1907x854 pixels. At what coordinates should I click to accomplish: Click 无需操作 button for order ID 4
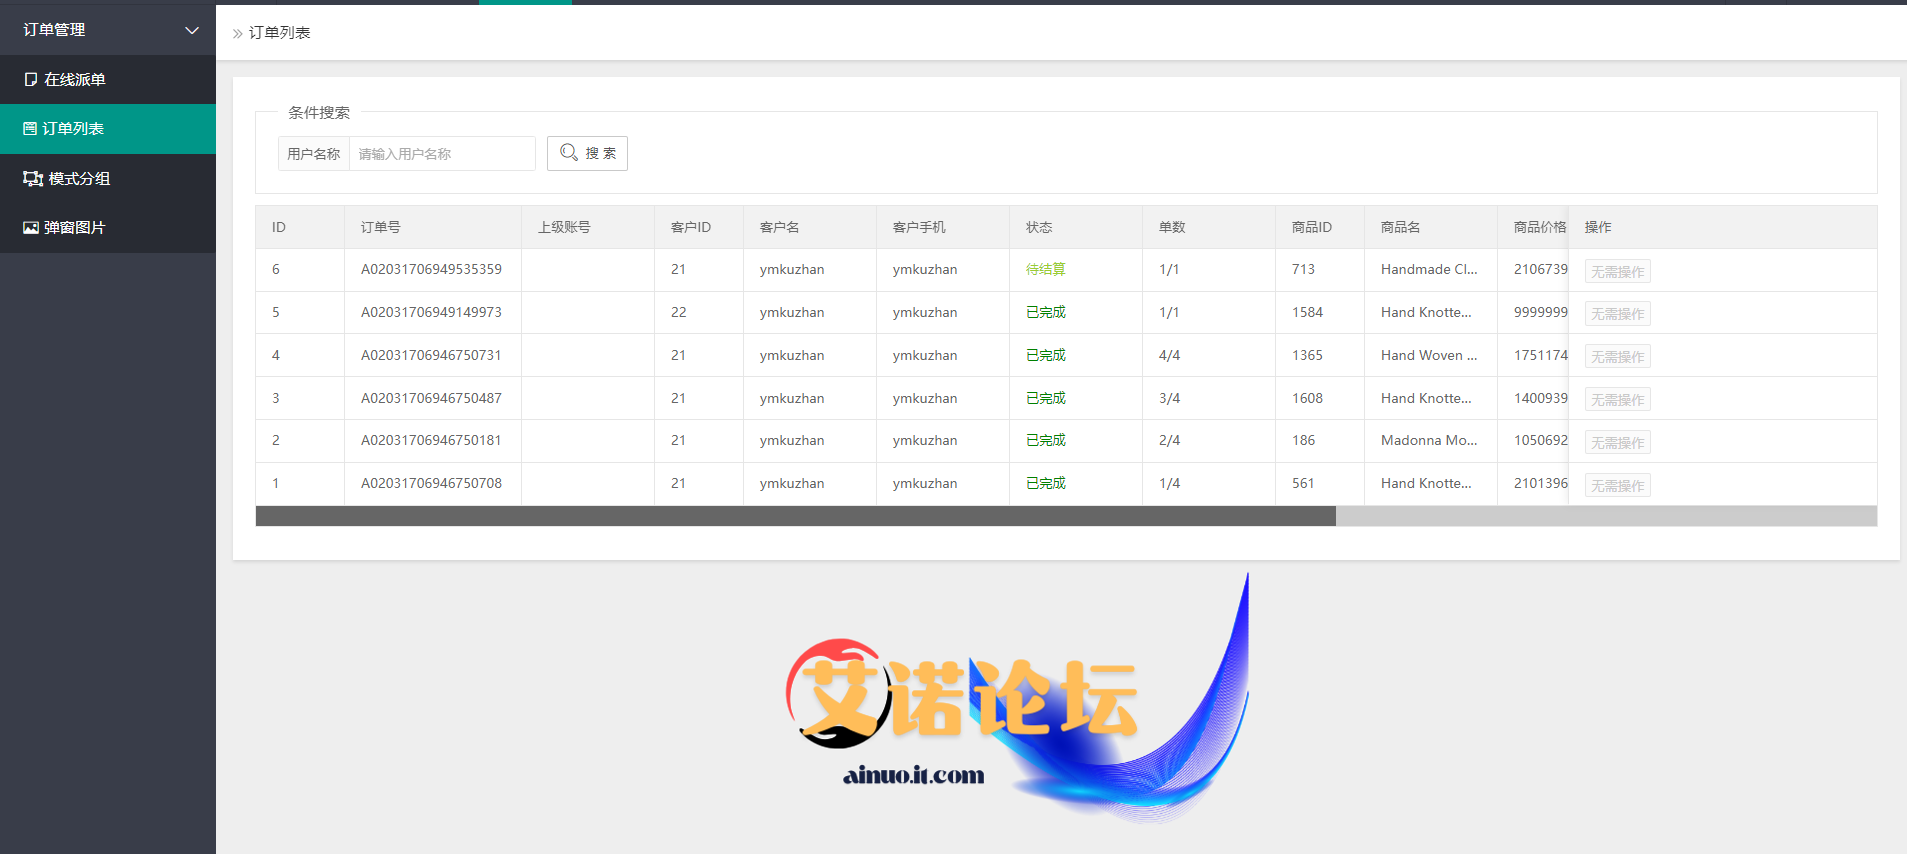coord(1617,357)
